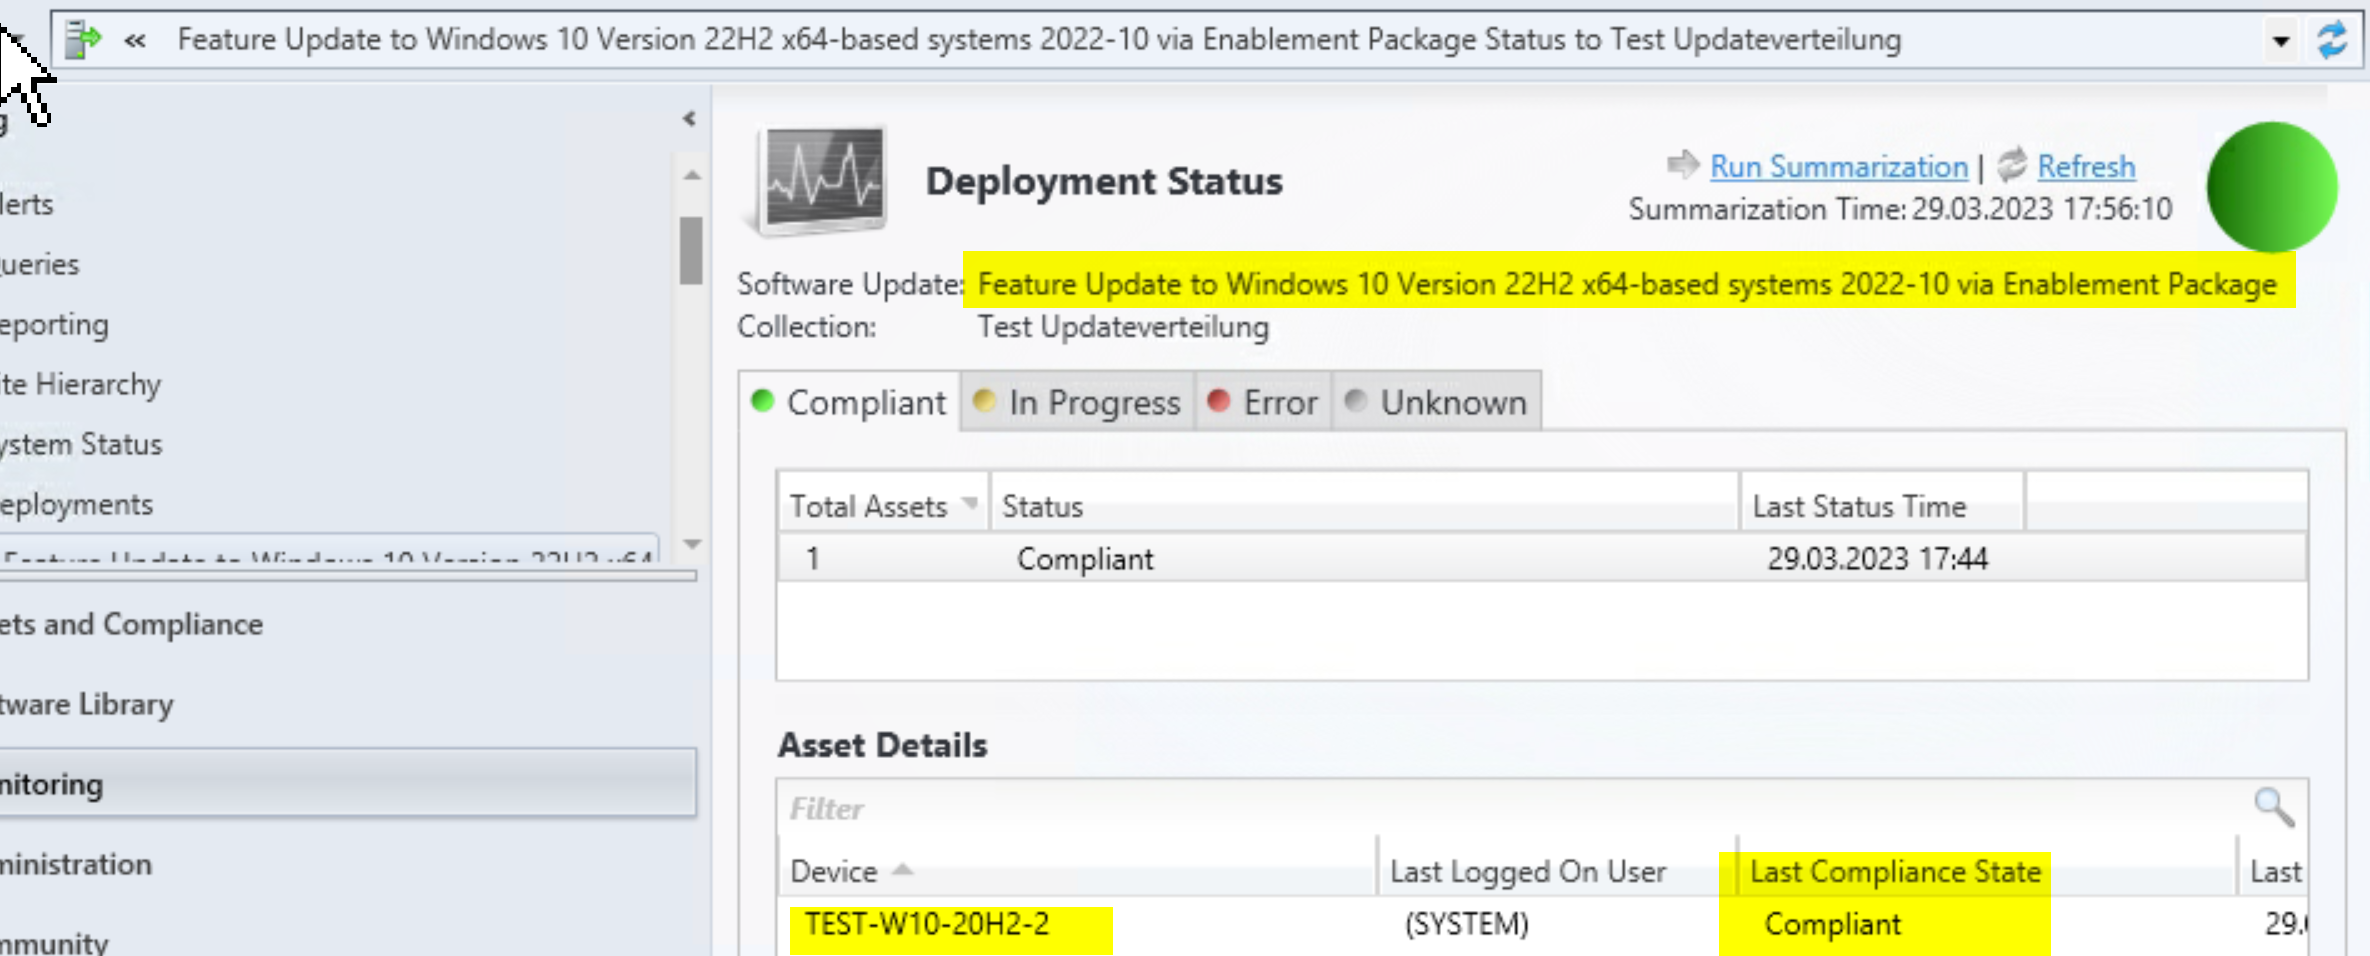
Task: Click the refresh arrows icon beside Refresh
Action: point(2012,165)
